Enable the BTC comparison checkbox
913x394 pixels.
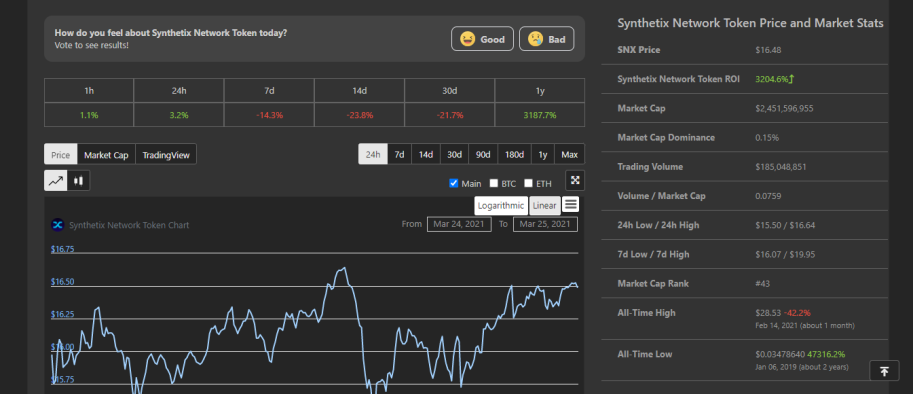pyautogui.click(x=494, y=183)
